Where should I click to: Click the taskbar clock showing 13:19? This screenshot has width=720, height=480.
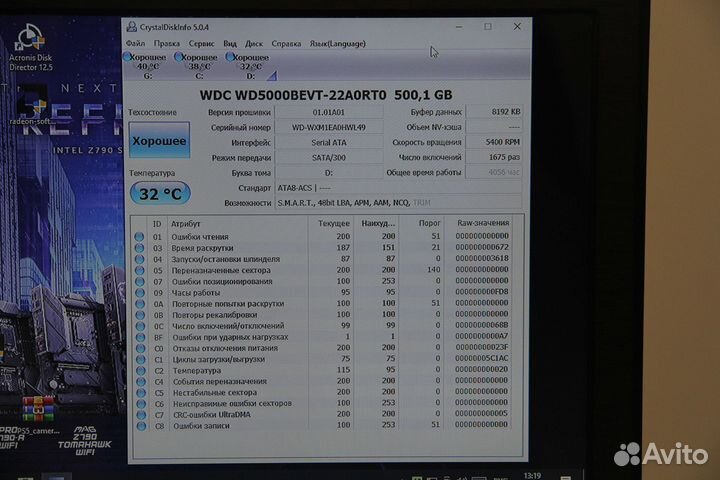click(x=532, y=475)
